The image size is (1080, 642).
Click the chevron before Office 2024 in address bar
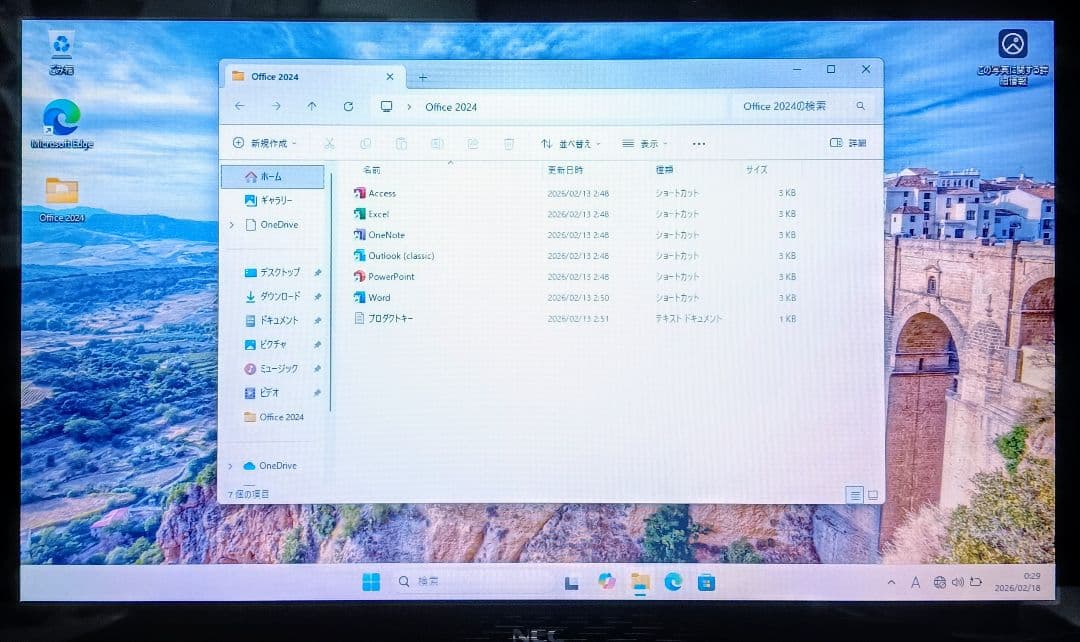[409, 107]
